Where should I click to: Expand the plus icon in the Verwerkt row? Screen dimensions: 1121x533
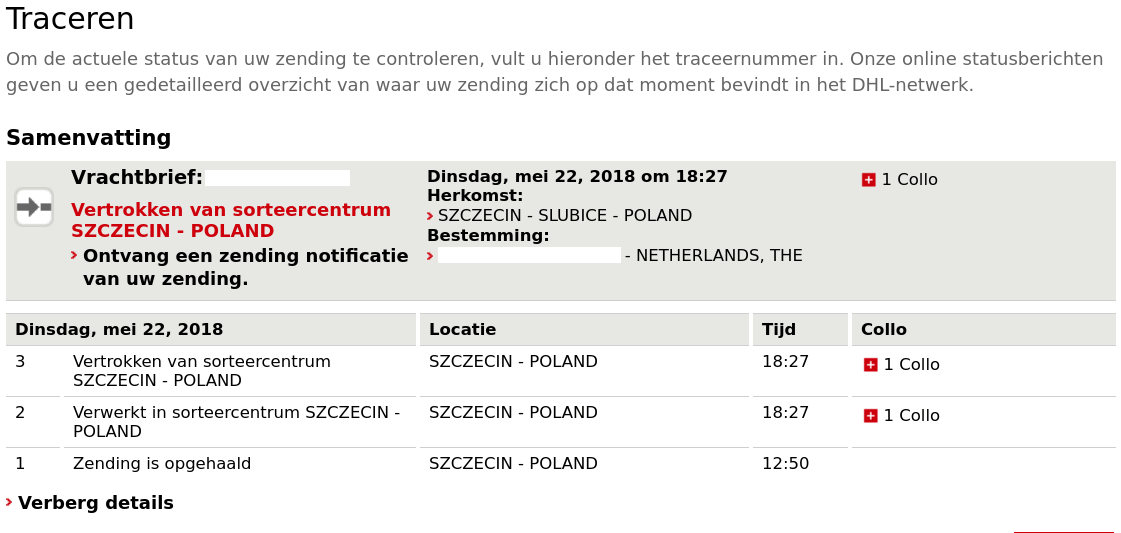pos(870,416)
